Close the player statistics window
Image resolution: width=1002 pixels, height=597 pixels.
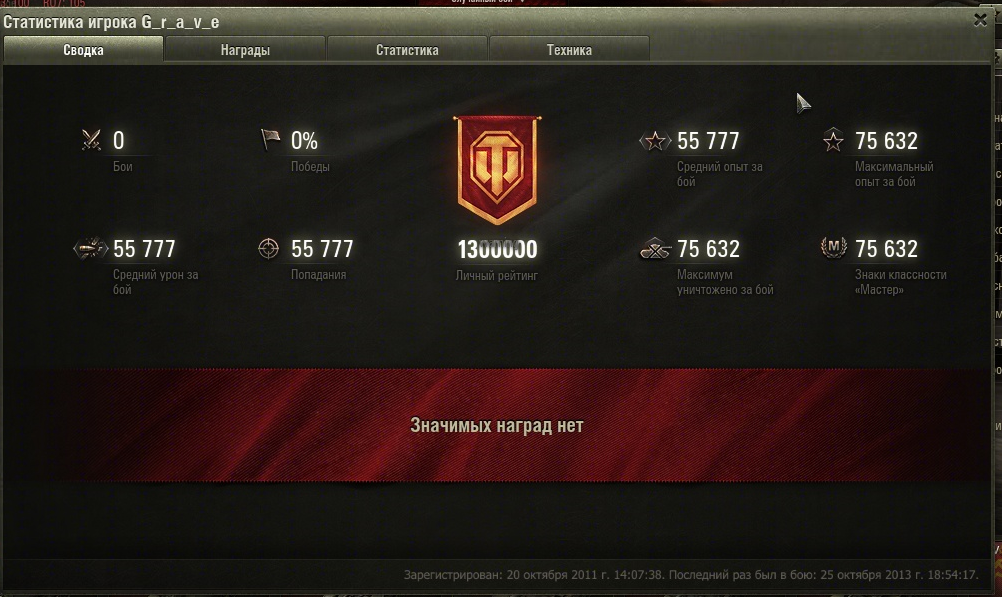(980, 20)
